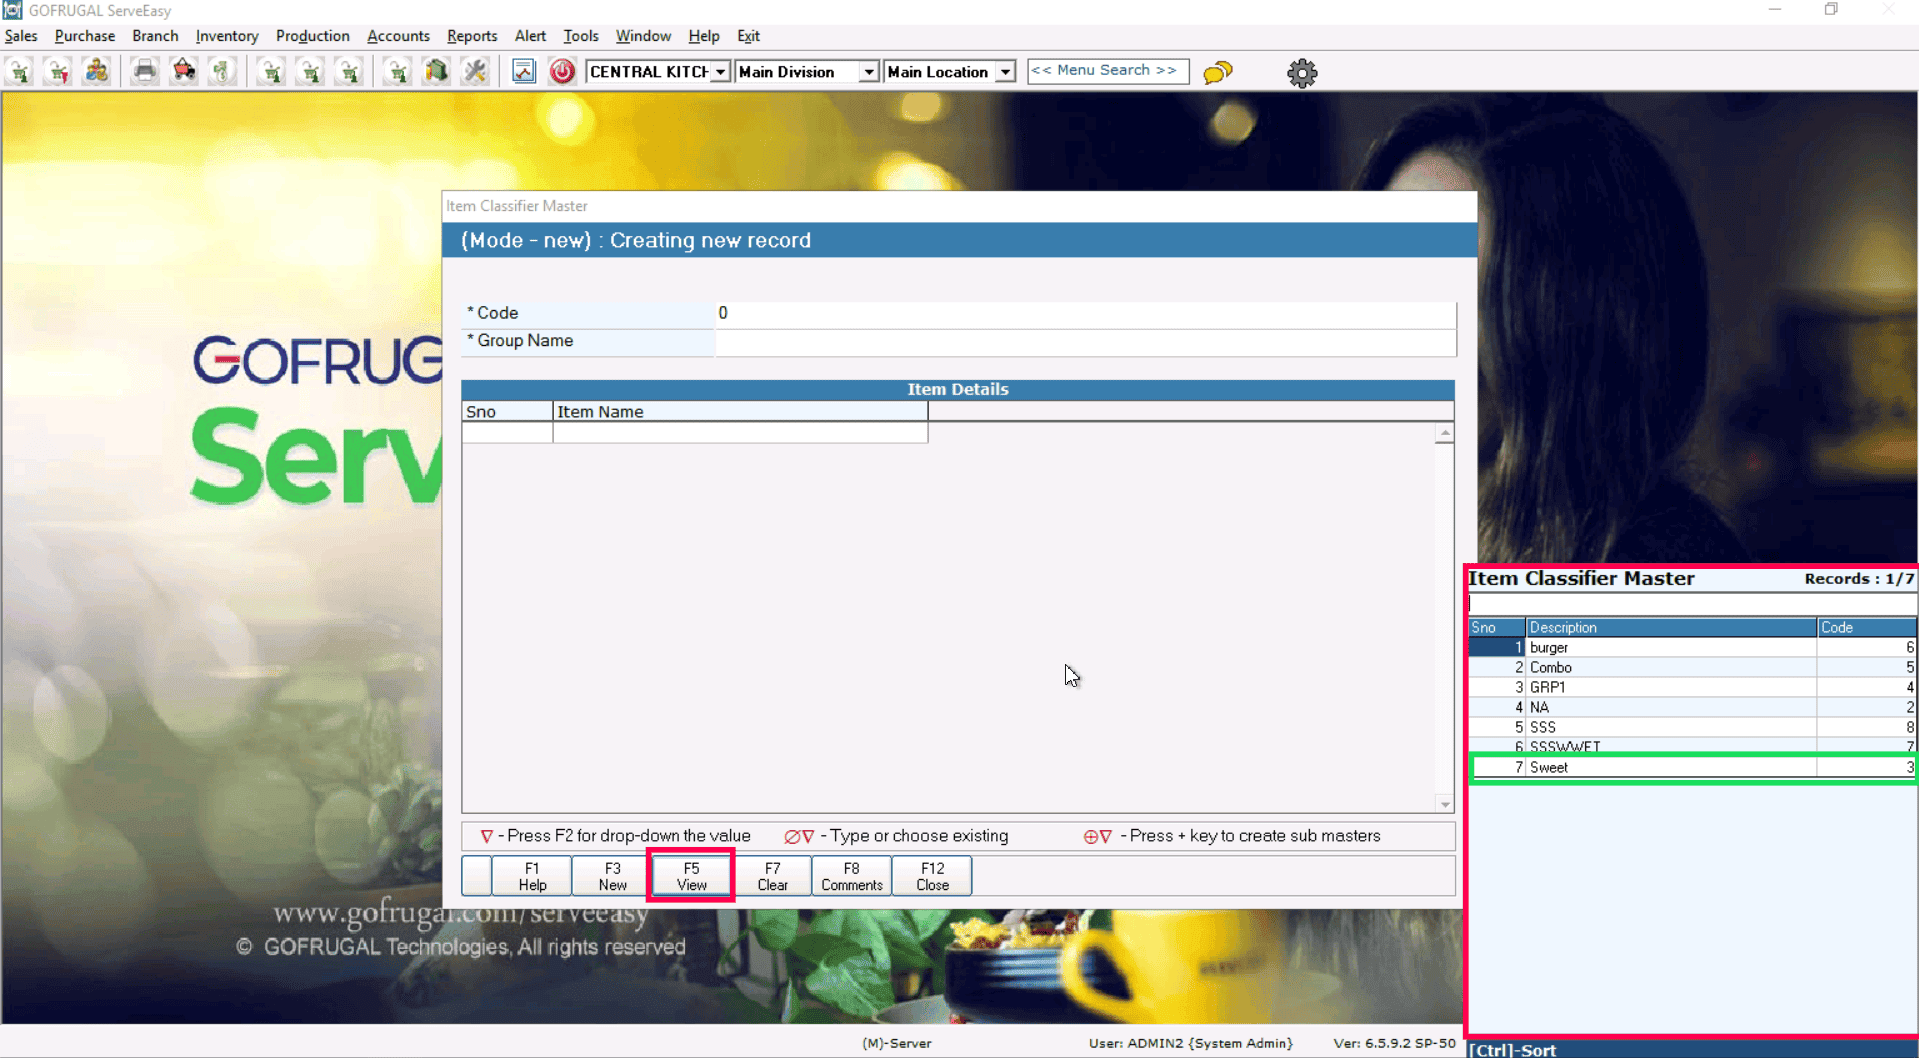Select the 'burger' row in classifier list
The image size is (1919, 1058).
pyautogui.click(x=1692, y=648)
